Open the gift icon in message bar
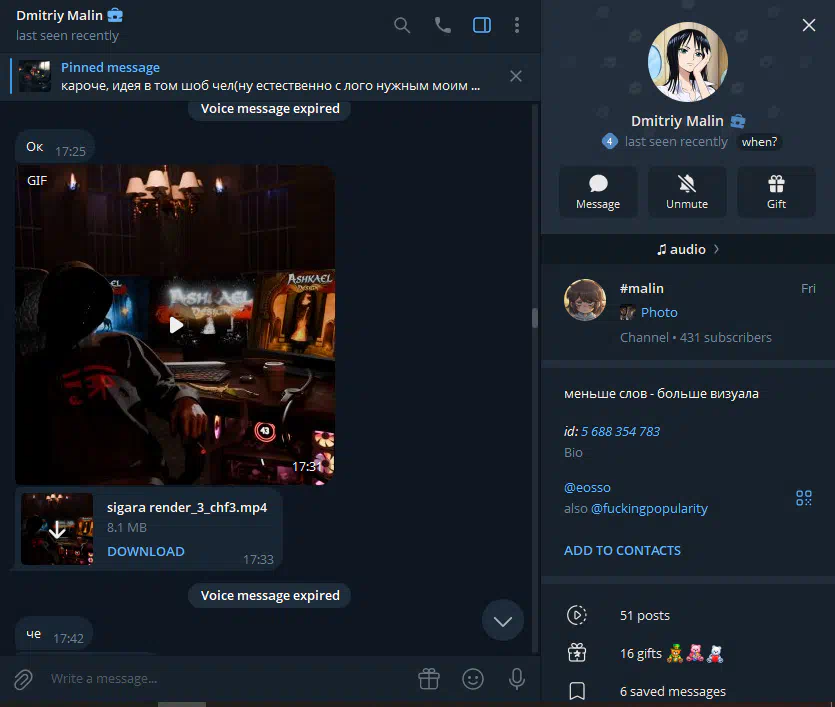 coord(429,679)
